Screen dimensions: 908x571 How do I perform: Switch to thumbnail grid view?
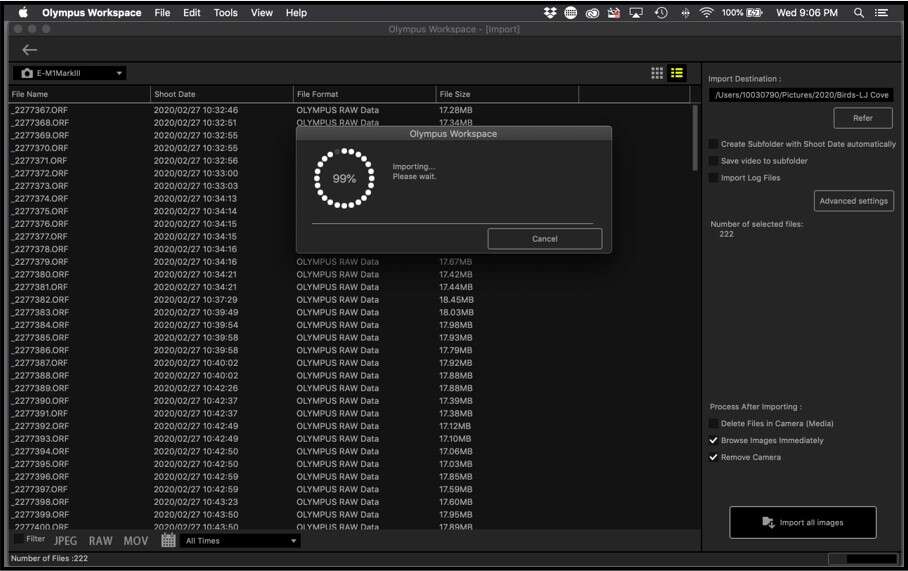(x=657, y=73)
